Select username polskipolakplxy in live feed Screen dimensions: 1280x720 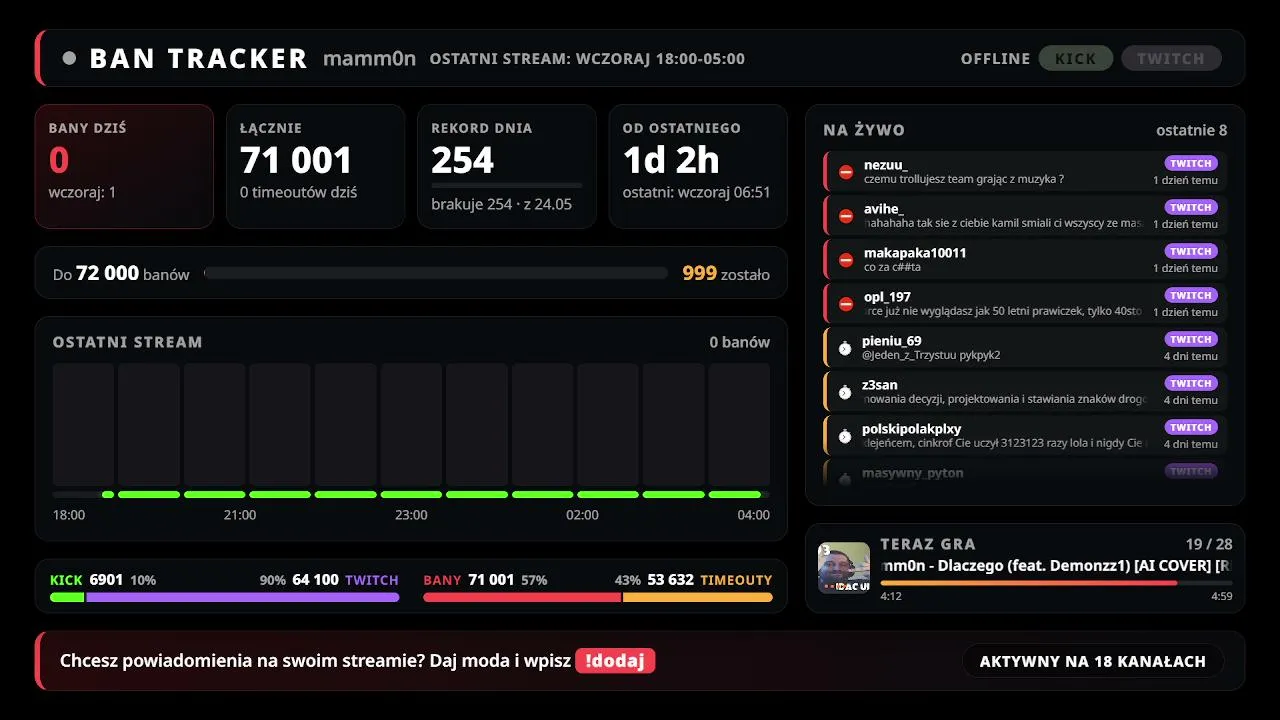pyautogui.click(x=911, y=429)
